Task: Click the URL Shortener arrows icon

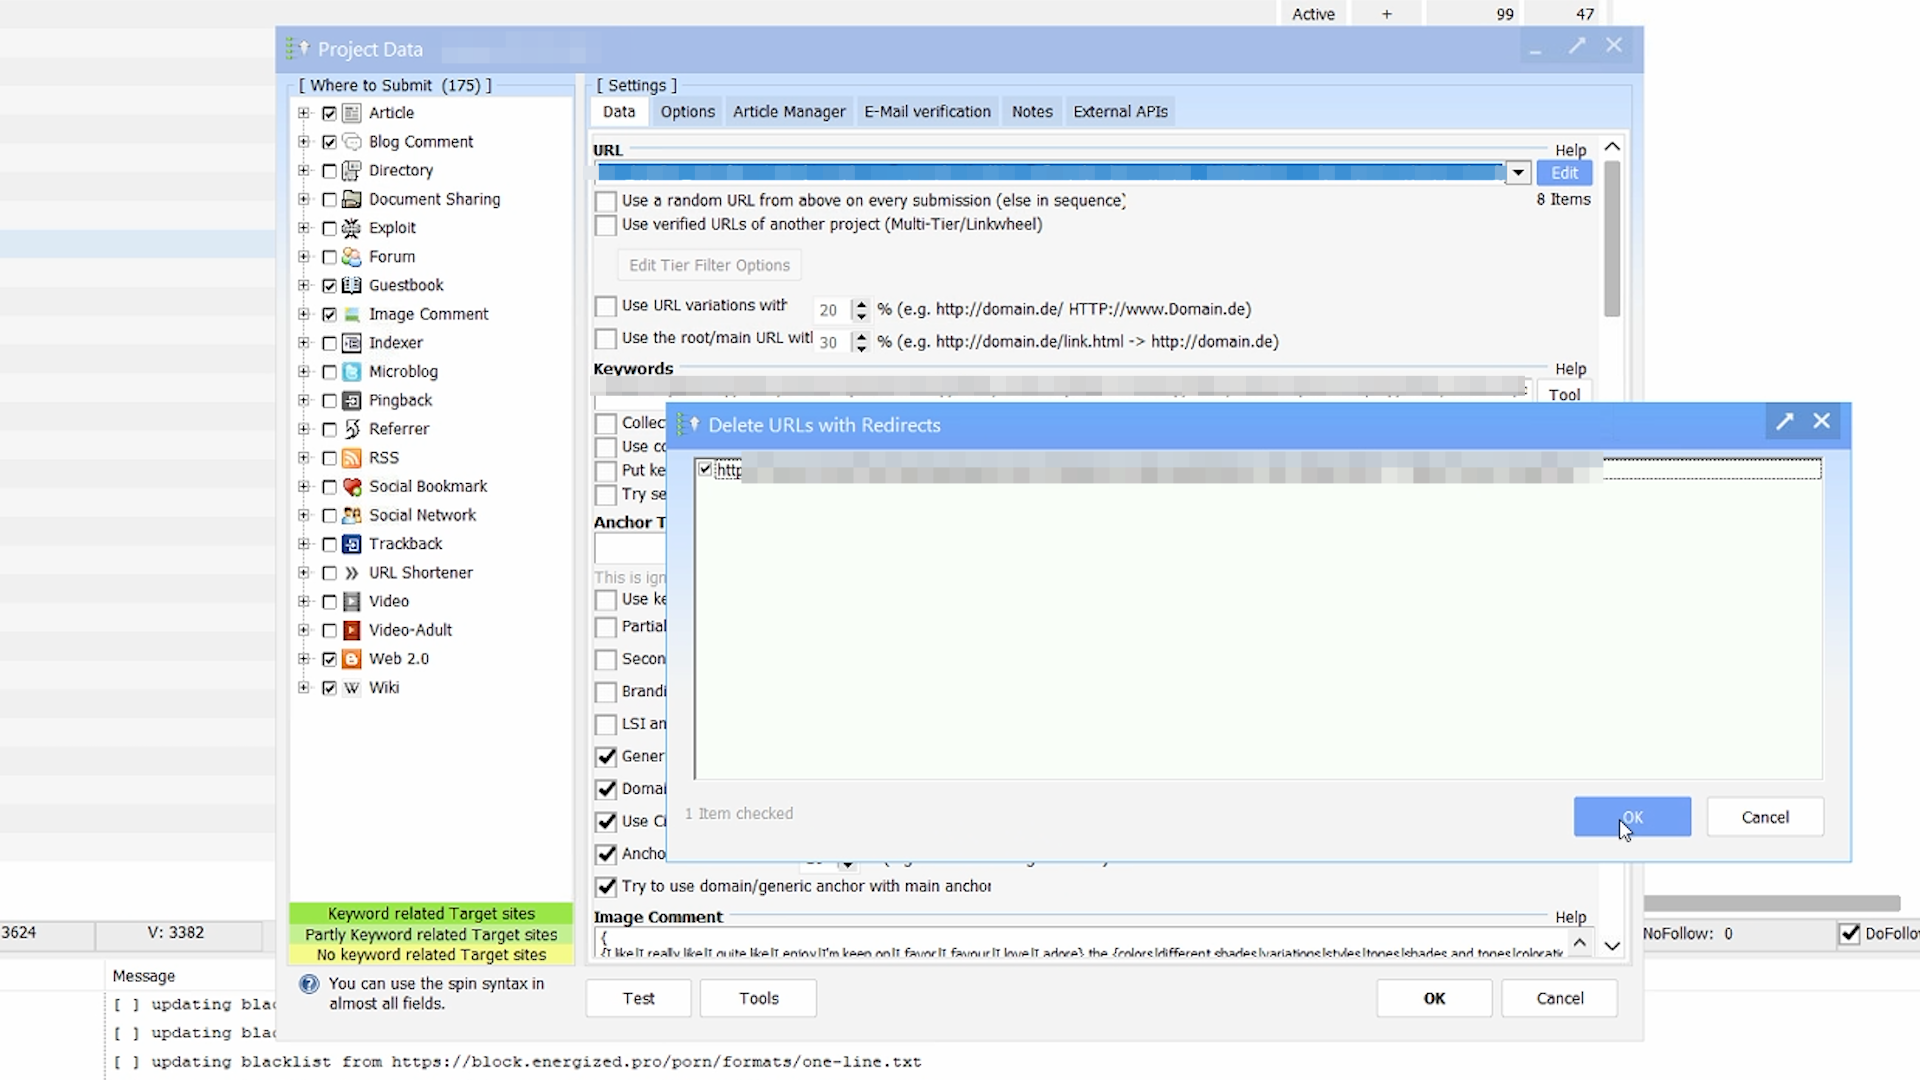Action: click(352, 573)
